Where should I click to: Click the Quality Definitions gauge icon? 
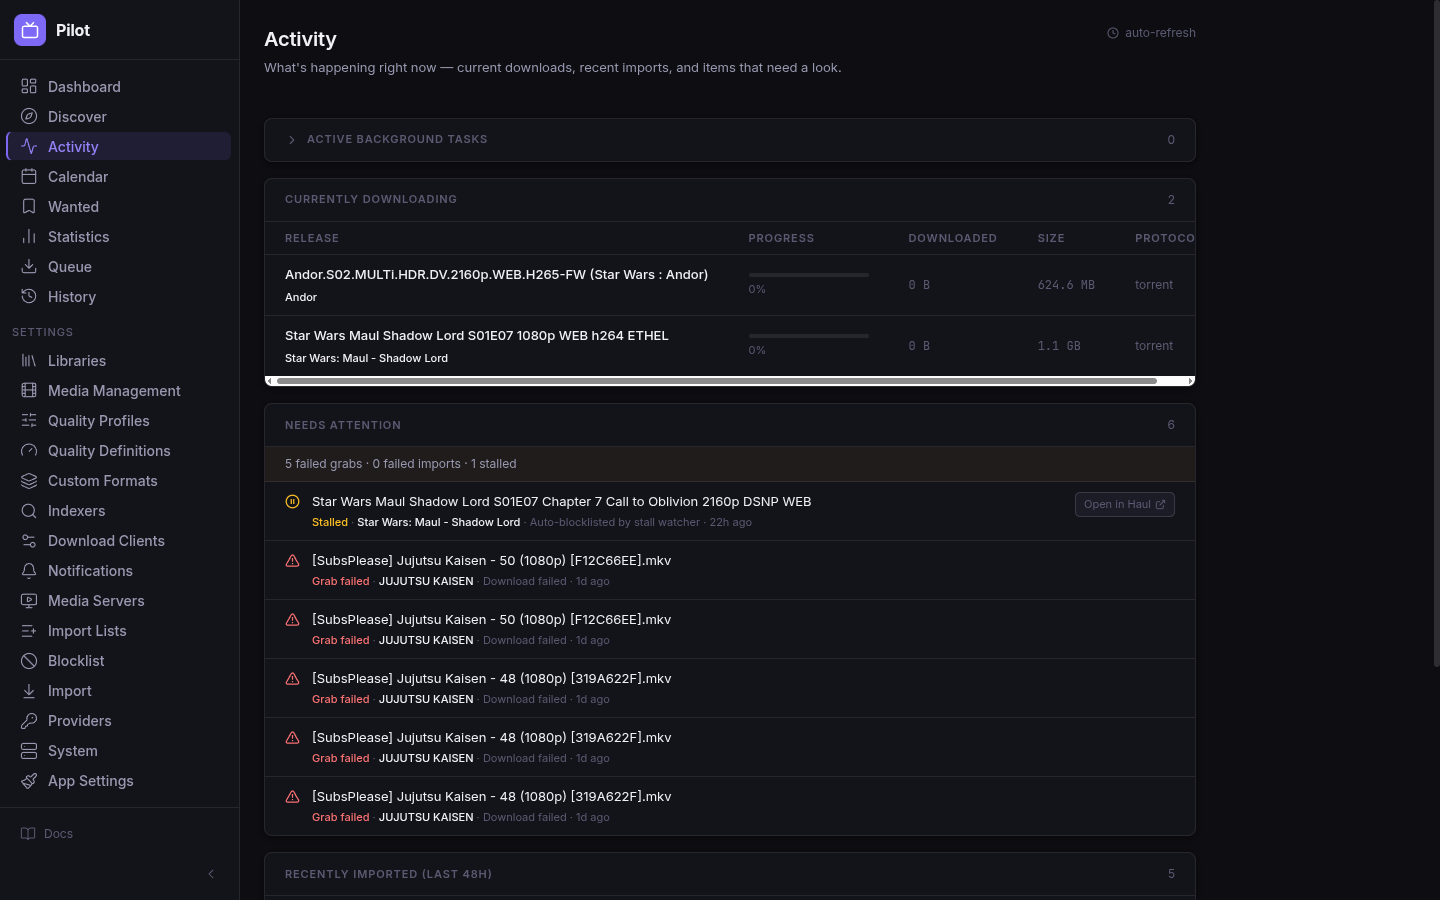click(x=29, y=451)
